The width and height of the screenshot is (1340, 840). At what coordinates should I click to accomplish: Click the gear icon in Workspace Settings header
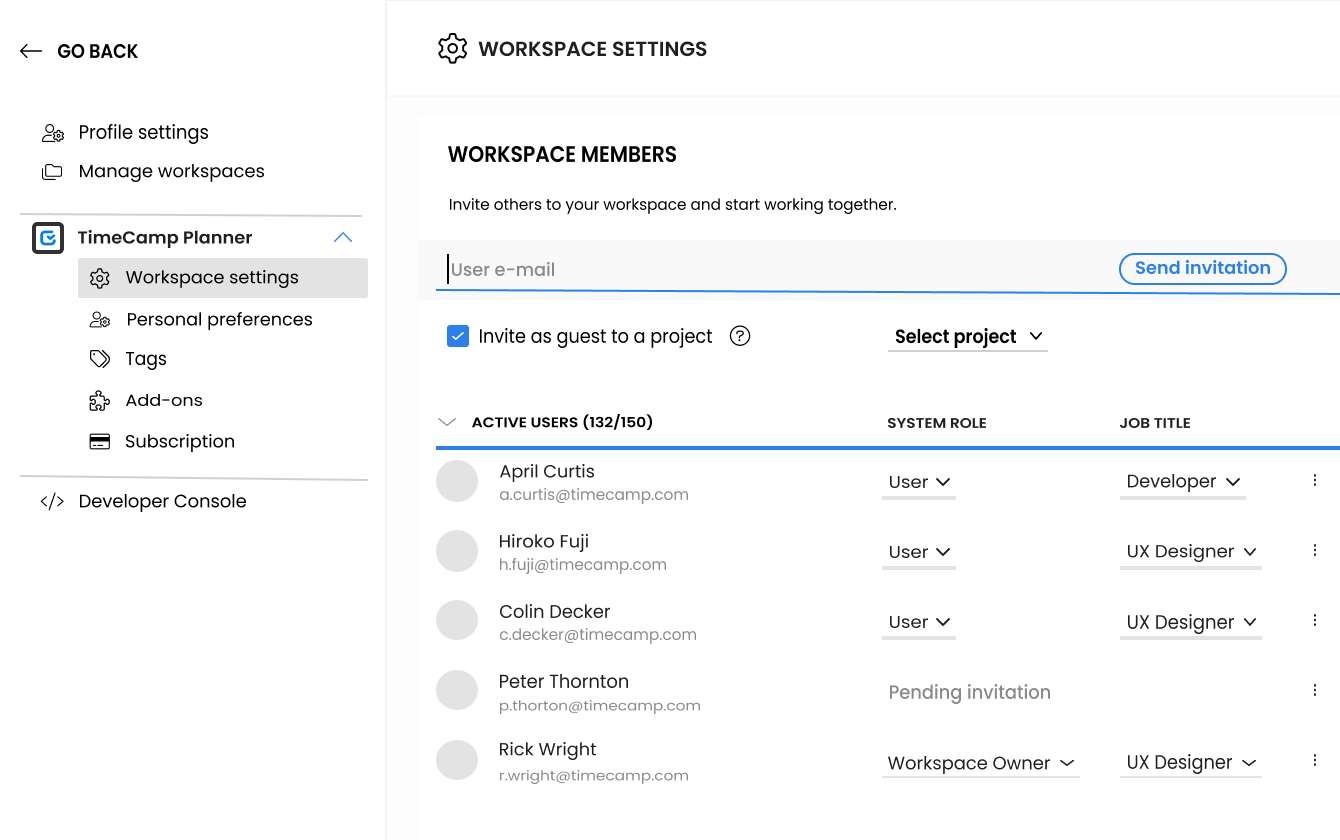453,49
